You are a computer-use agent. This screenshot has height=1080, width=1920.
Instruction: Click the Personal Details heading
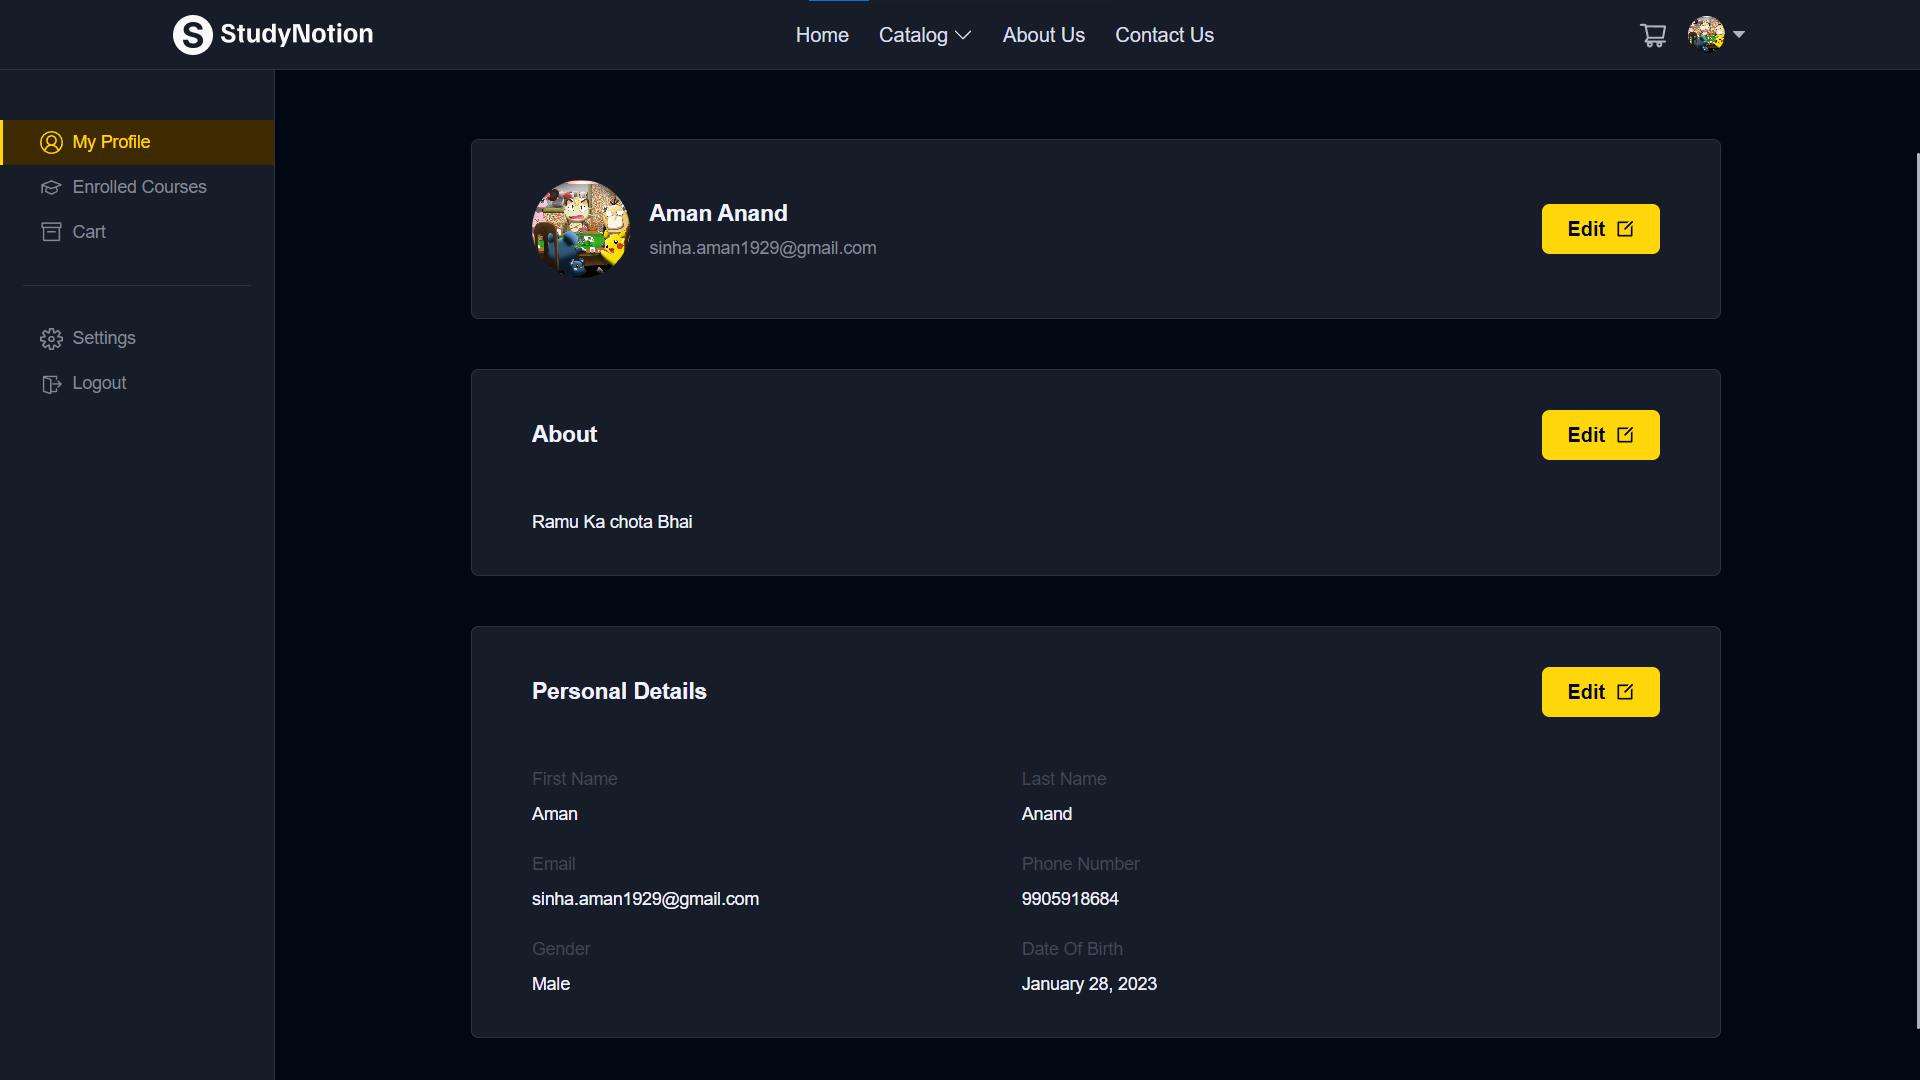pyautogui.click(x=619, y=691)
